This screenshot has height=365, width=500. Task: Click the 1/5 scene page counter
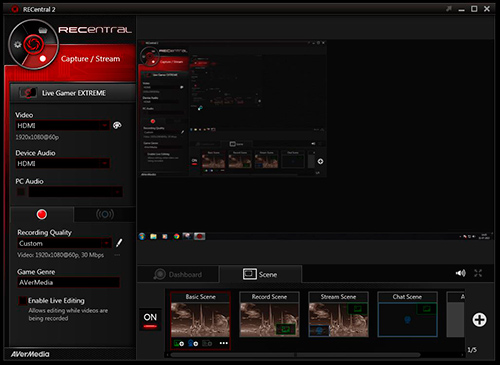(x=472, y=350)
